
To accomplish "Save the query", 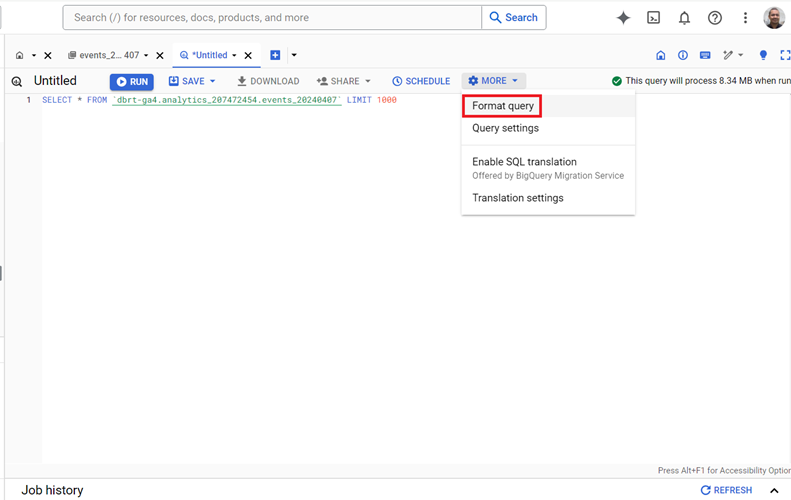I will [187, 81].
